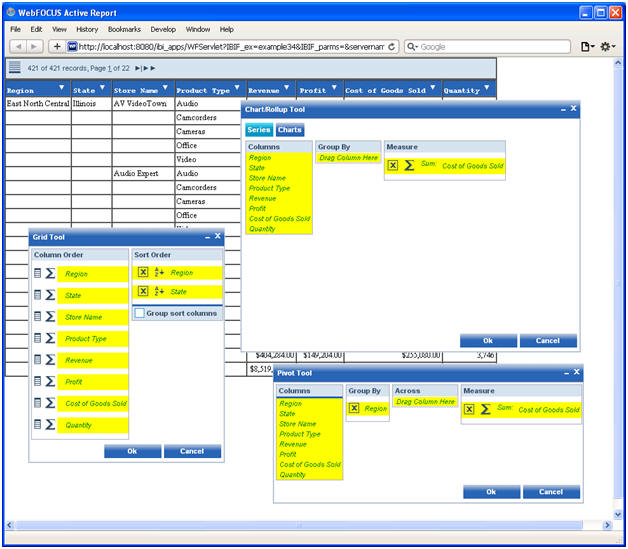Image resolution: width=628 pixels, height=549 pixels.
Task: Open the Region column header dropdown
Action: pos(61,88)
